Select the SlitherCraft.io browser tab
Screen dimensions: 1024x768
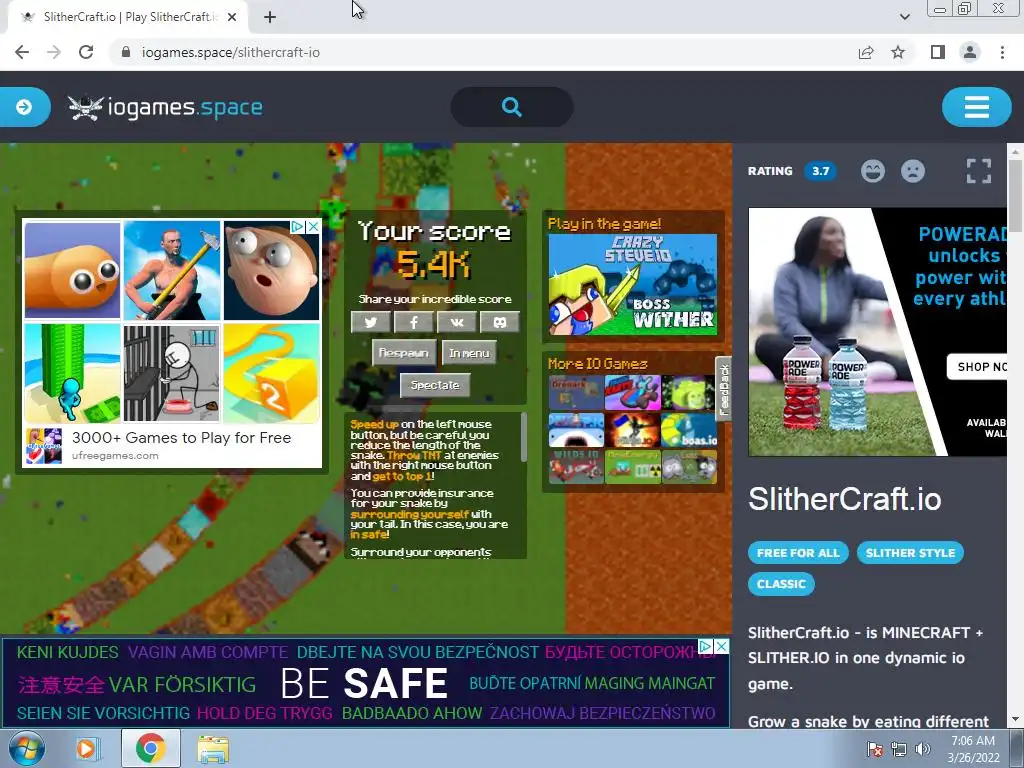tap(128, 17)
